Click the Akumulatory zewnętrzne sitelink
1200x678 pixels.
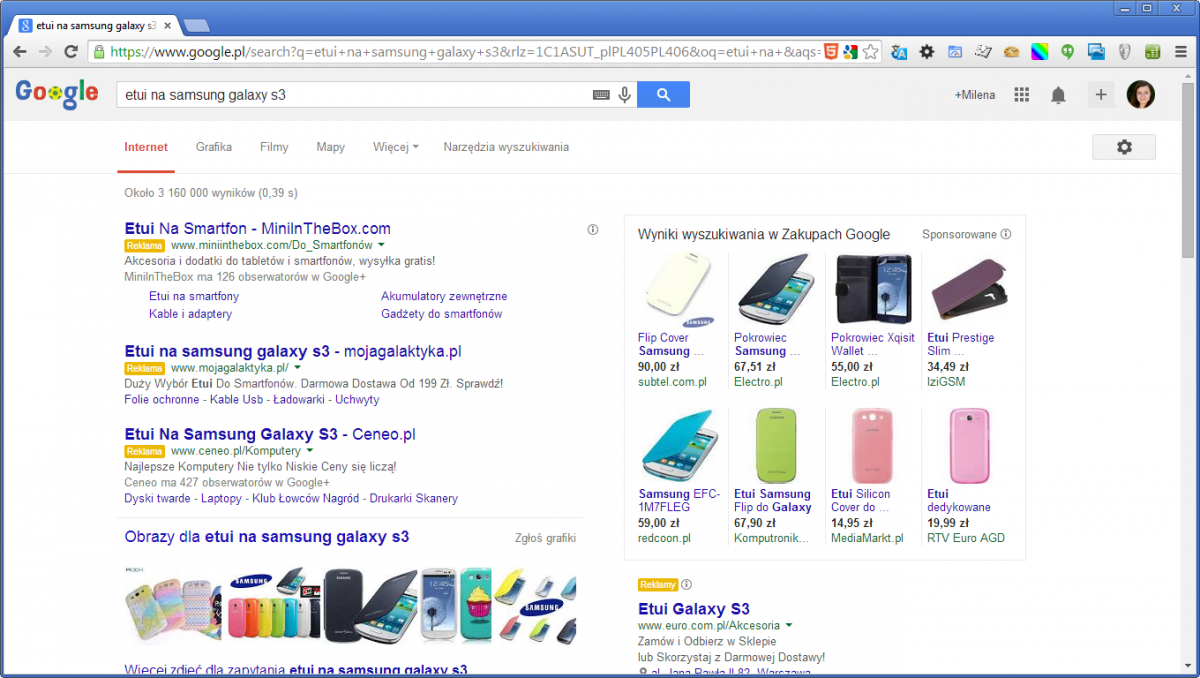coord(444,296)
